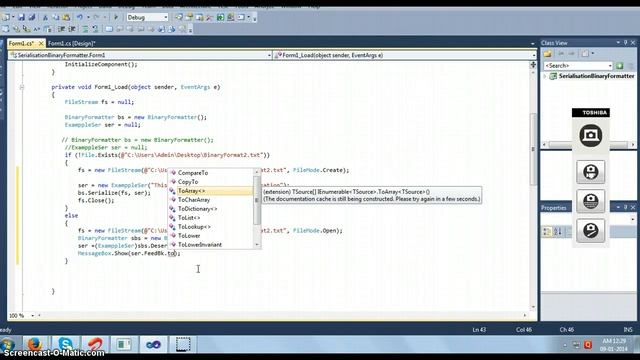Click the Cut scissors icon
Viewport: 640px width, 360px height.
pyautogui.click(x=45, y=17)
